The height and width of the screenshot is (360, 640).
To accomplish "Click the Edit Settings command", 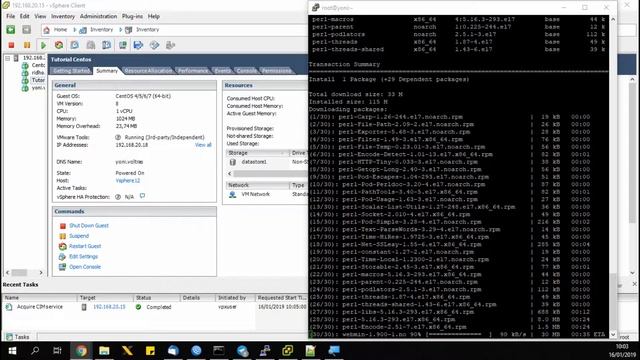I will point(83,256).
